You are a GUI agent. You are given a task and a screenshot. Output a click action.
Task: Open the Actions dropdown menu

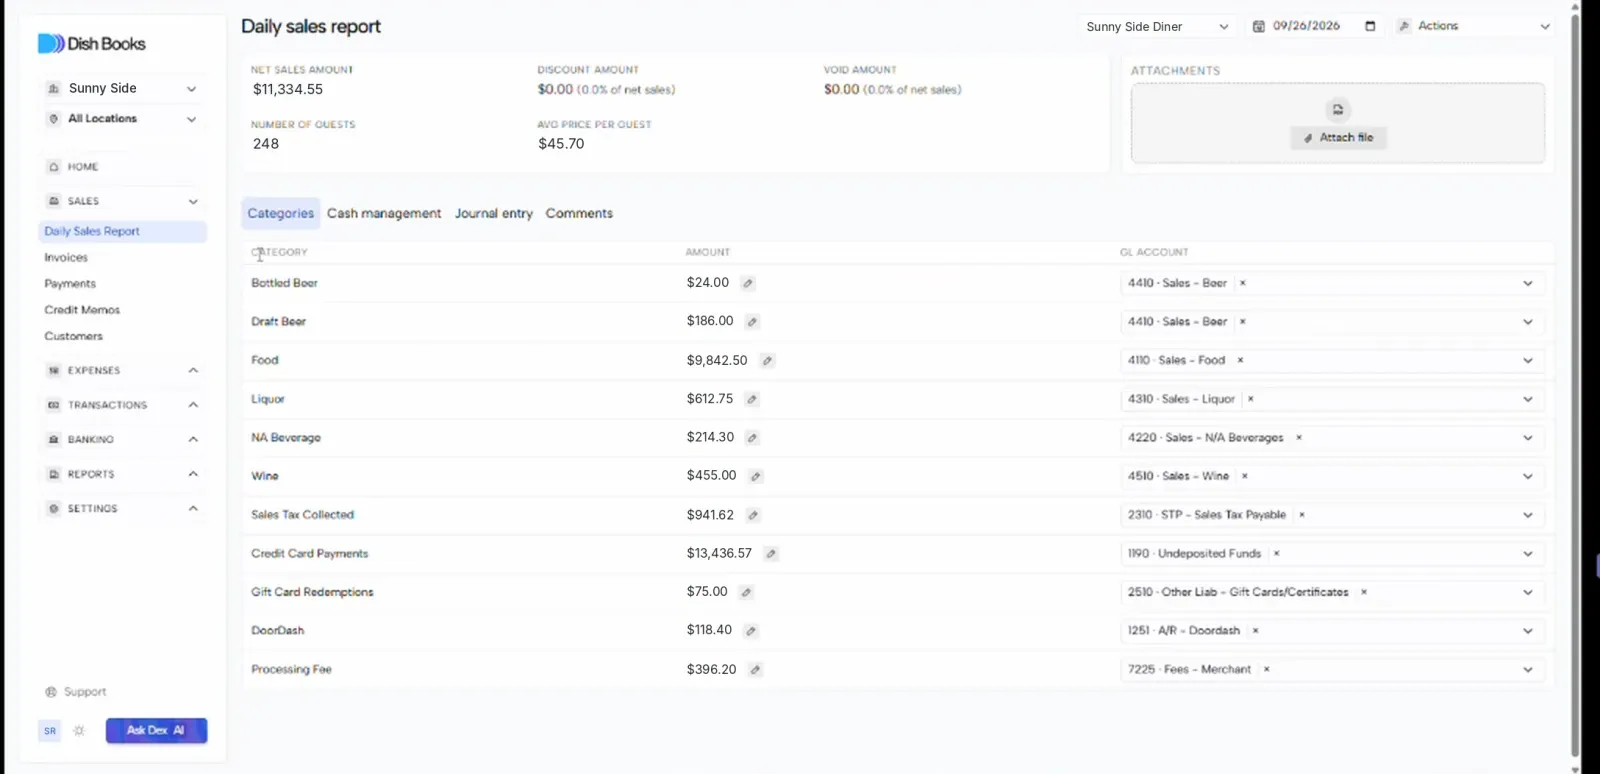pyautogui.click(x=1474, y=26)
